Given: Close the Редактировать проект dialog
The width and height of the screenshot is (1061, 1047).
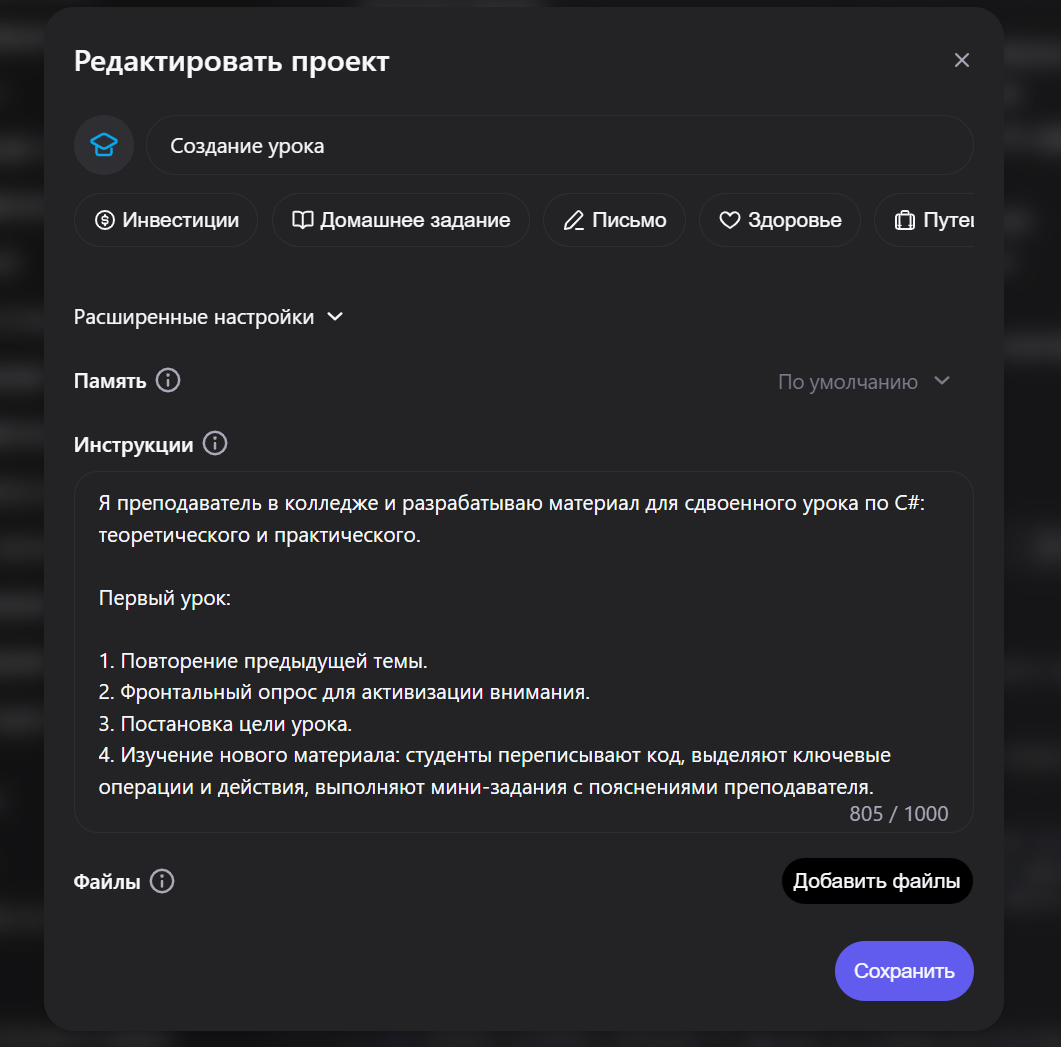Looking at the screenshot, I should 961,60.
